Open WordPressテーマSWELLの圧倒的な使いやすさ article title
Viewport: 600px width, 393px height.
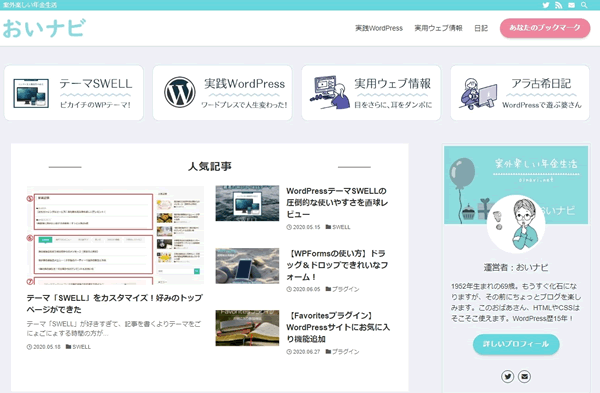[x=337, y=202]
